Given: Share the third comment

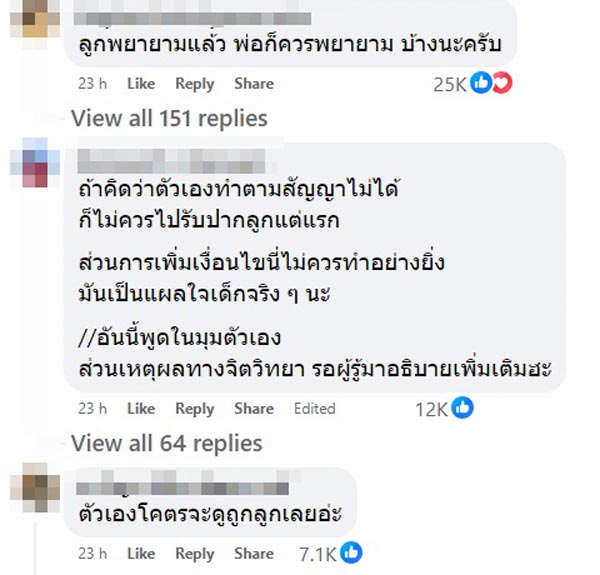Looking at the screenshot, I should click(254, 553).
